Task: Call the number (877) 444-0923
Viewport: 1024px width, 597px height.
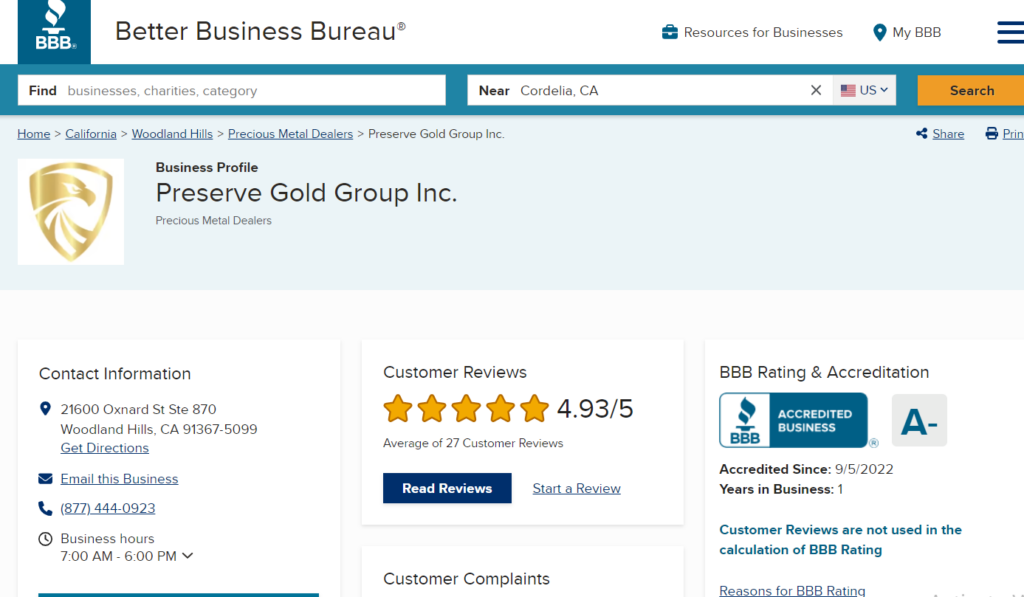Action: (x=108, y=508)
